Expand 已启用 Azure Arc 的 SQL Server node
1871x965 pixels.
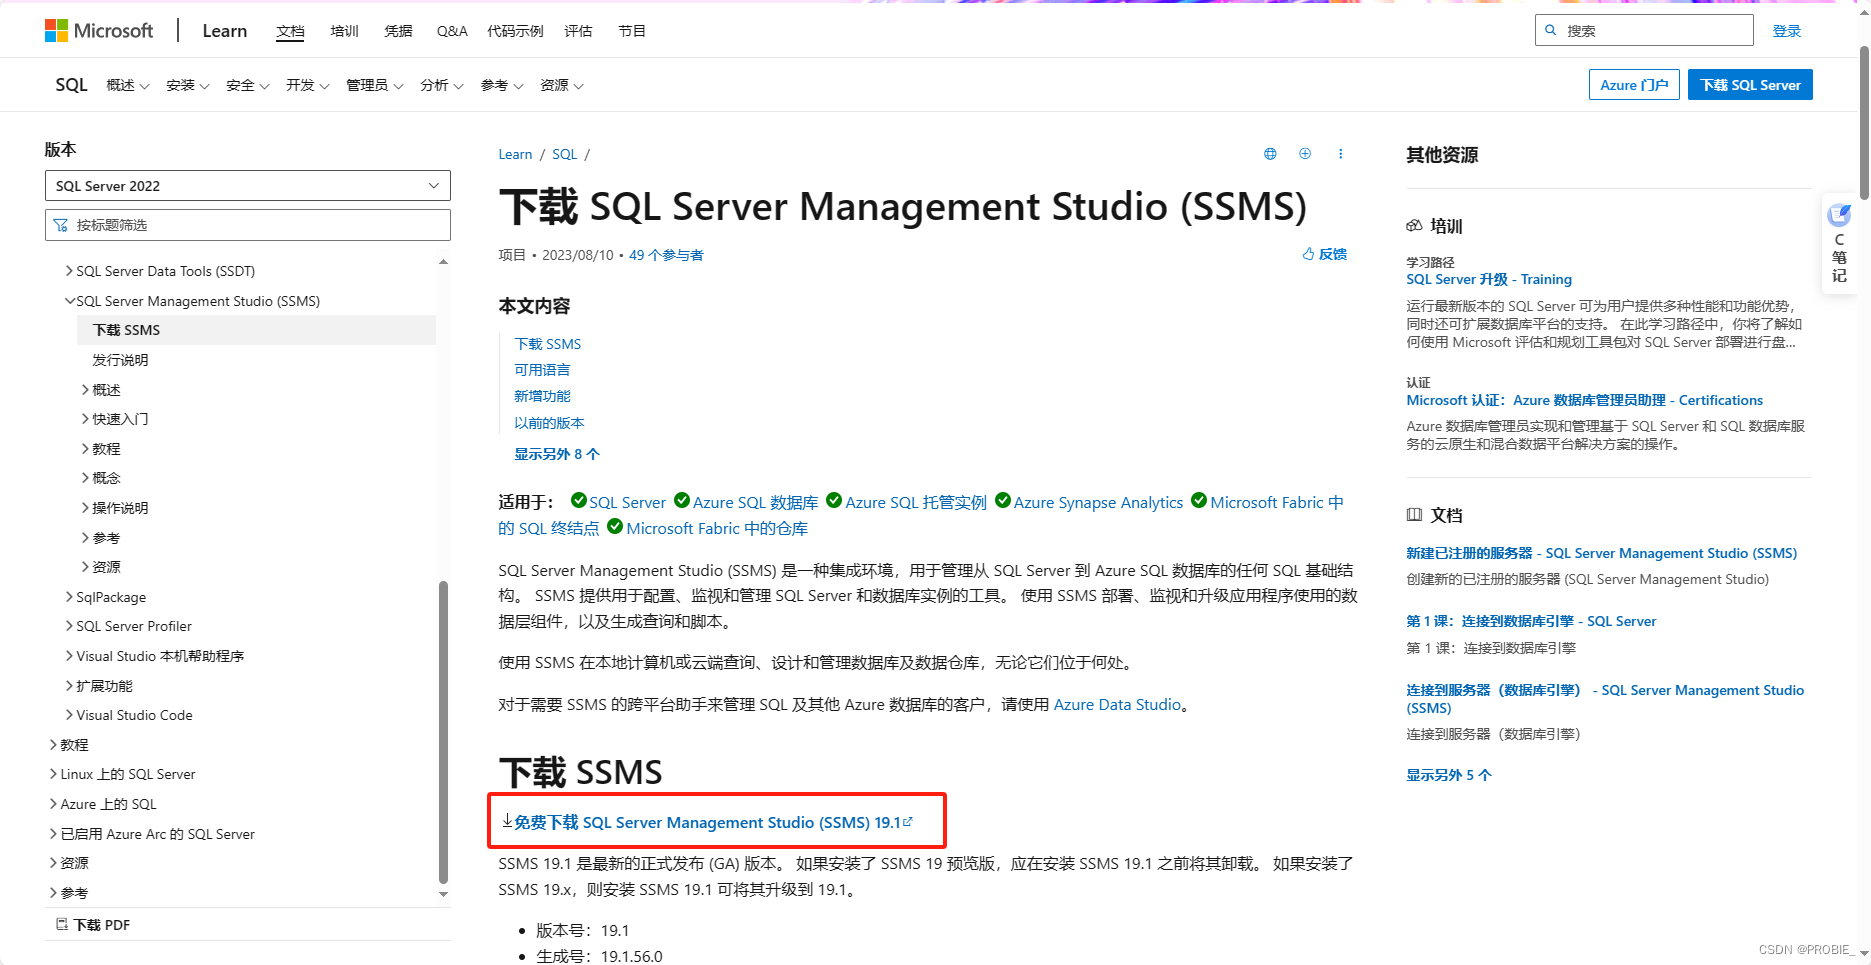(53, 834)
